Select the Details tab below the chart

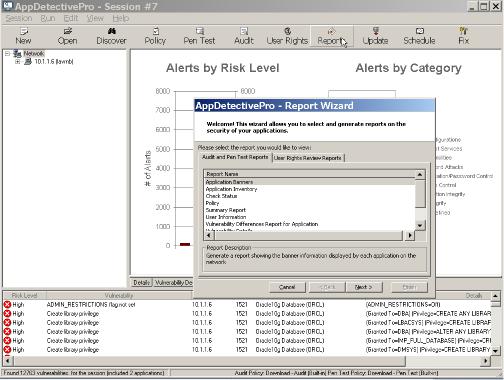click(141, 283)
